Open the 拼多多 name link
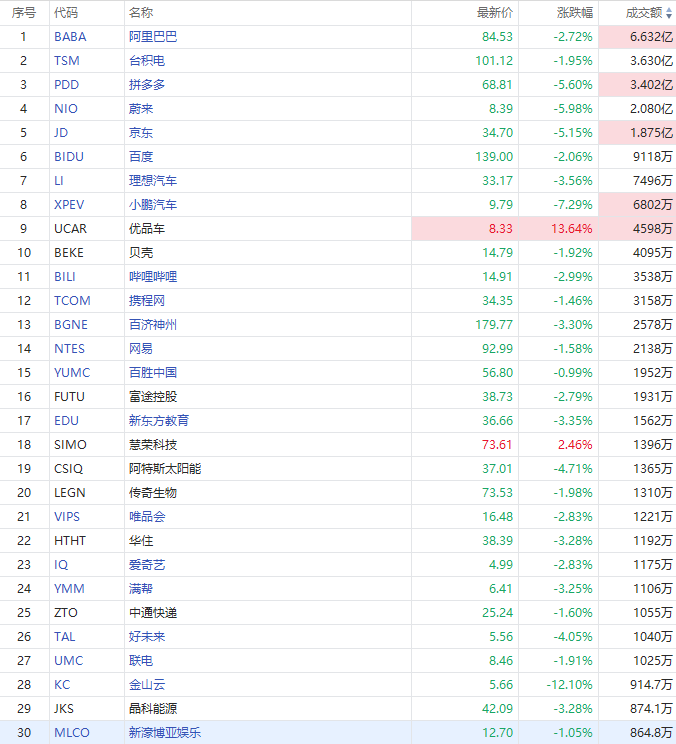 click(x=147, y=85)
